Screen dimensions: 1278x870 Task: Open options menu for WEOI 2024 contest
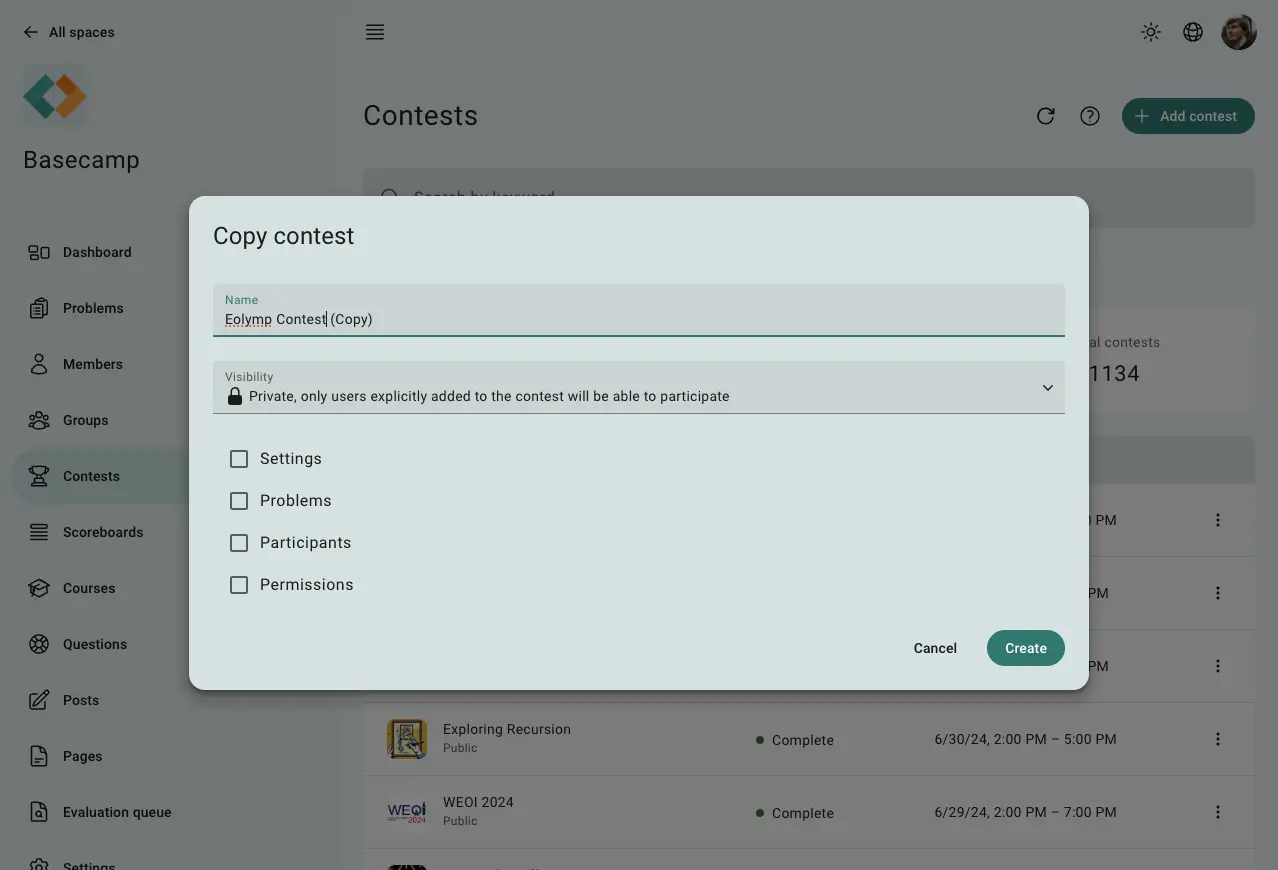point(1217,812)
